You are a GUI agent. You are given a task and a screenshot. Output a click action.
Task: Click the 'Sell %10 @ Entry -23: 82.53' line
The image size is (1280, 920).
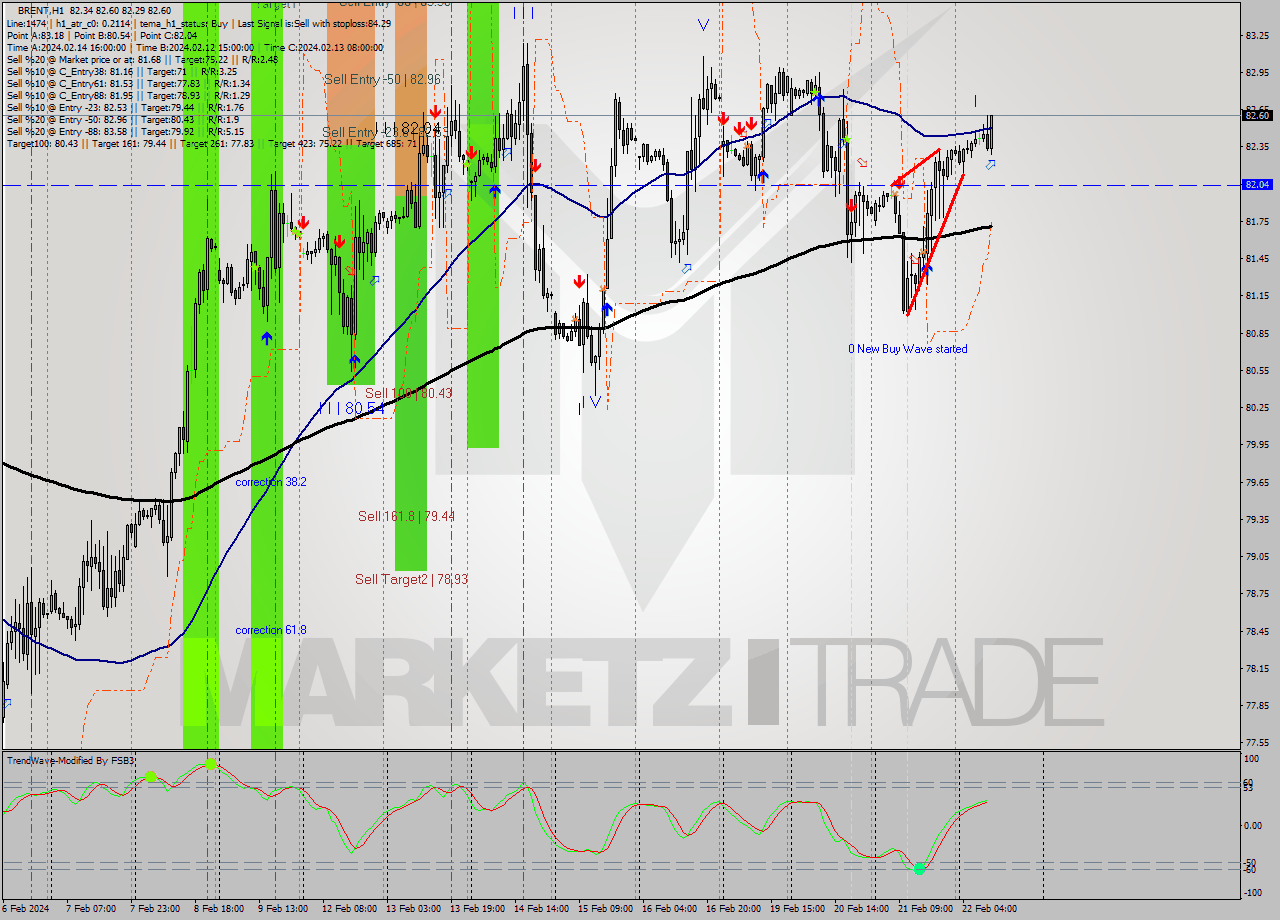[125, 107]
